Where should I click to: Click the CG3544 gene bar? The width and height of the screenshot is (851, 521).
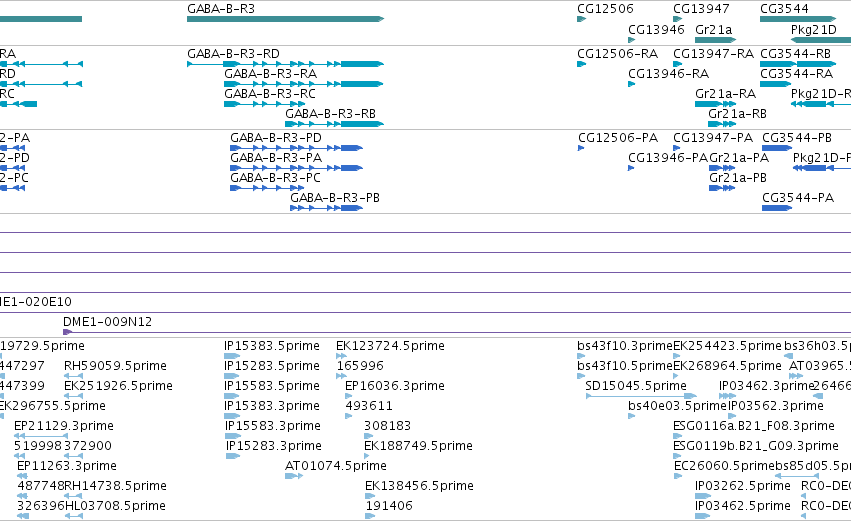pyautogui.click(x=798, y=19)
